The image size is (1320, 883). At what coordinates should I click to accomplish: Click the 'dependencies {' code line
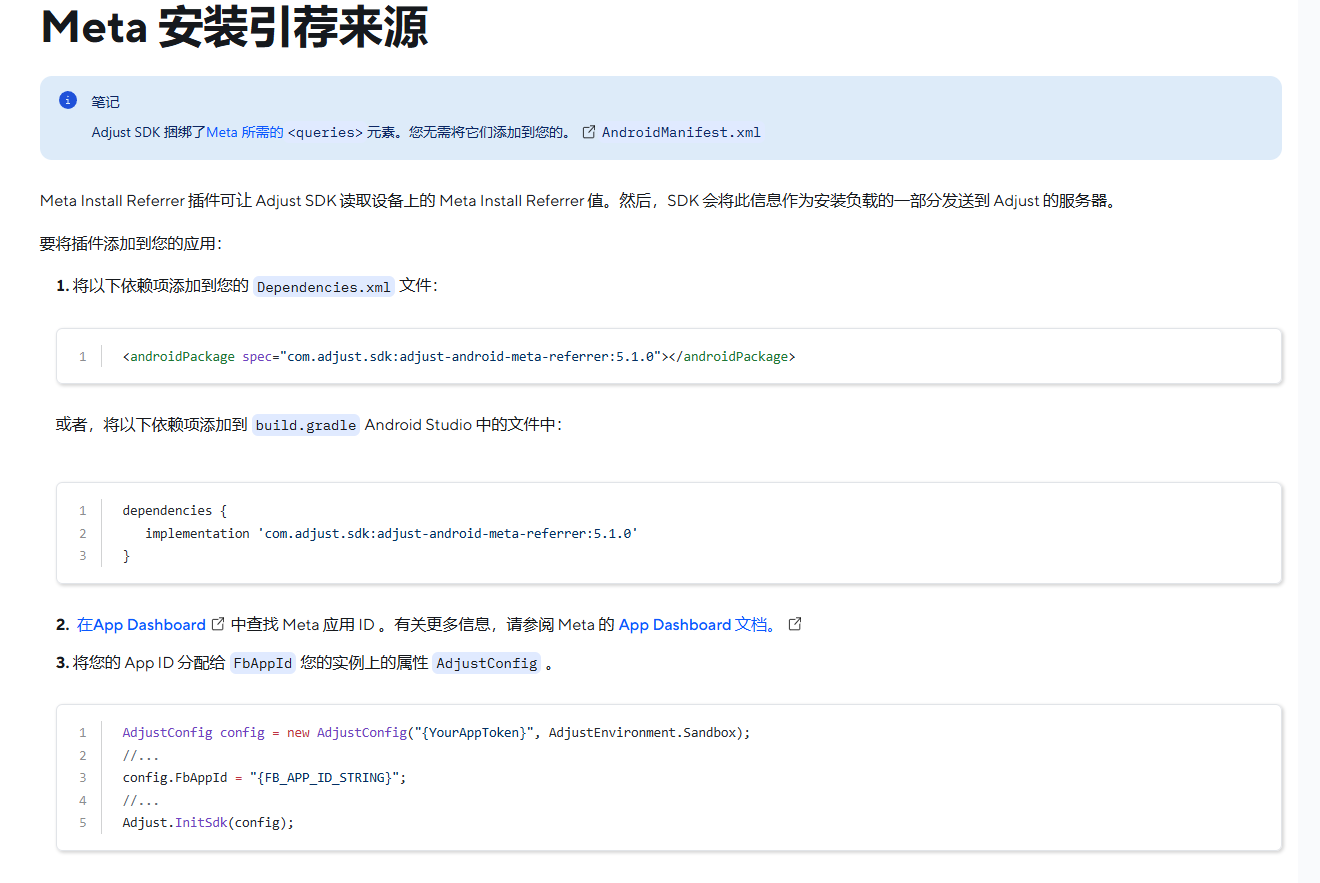(175, 510)
